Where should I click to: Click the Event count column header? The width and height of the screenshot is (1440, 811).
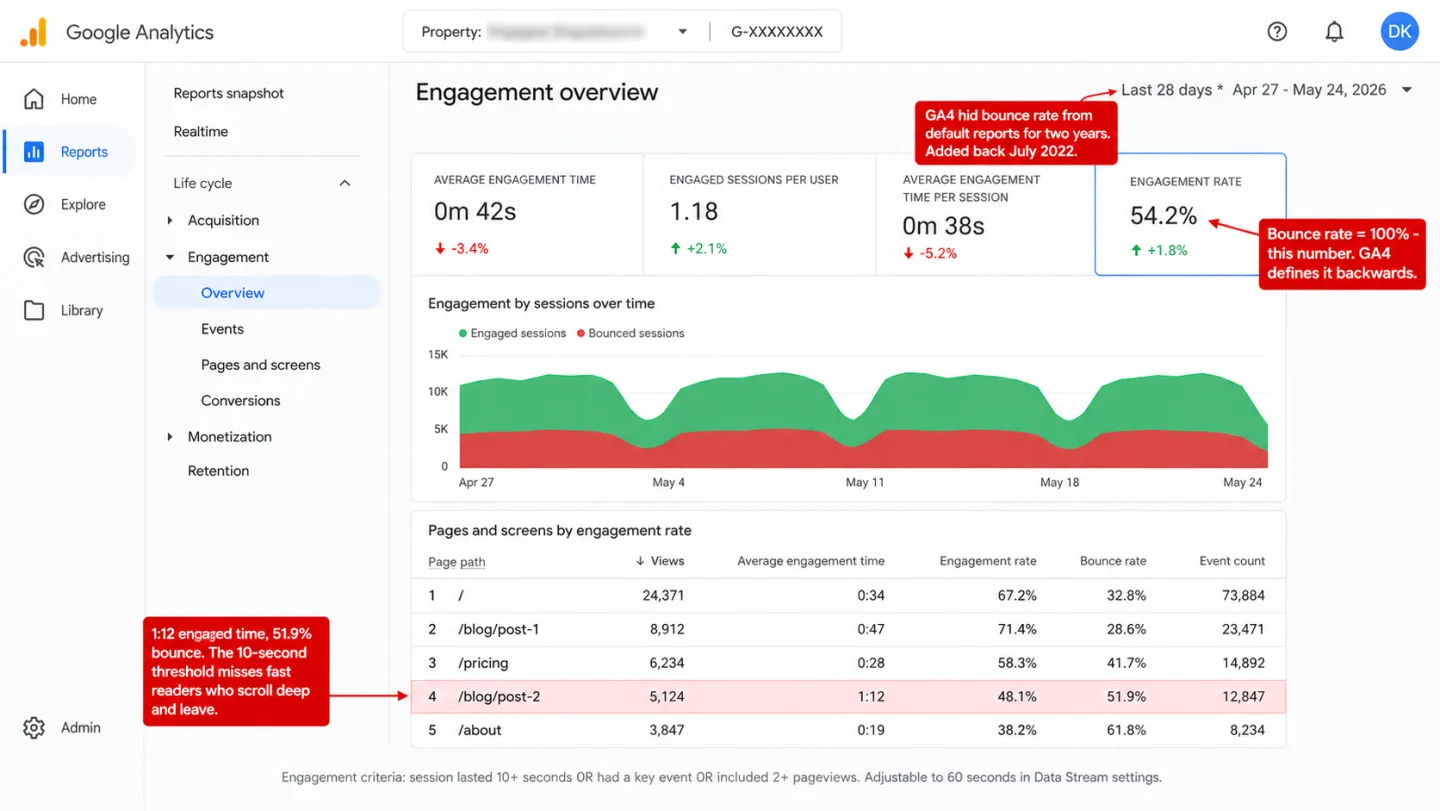click(x=1232, y=561)
